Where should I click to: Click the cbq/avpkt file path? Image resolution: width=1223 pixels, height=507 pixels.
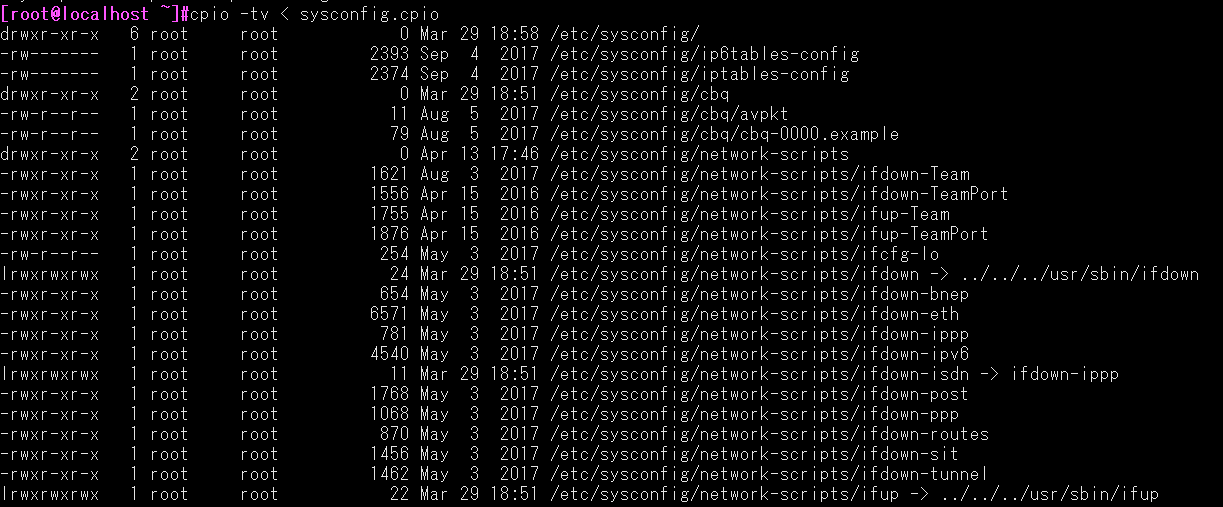tap(669, 114)
